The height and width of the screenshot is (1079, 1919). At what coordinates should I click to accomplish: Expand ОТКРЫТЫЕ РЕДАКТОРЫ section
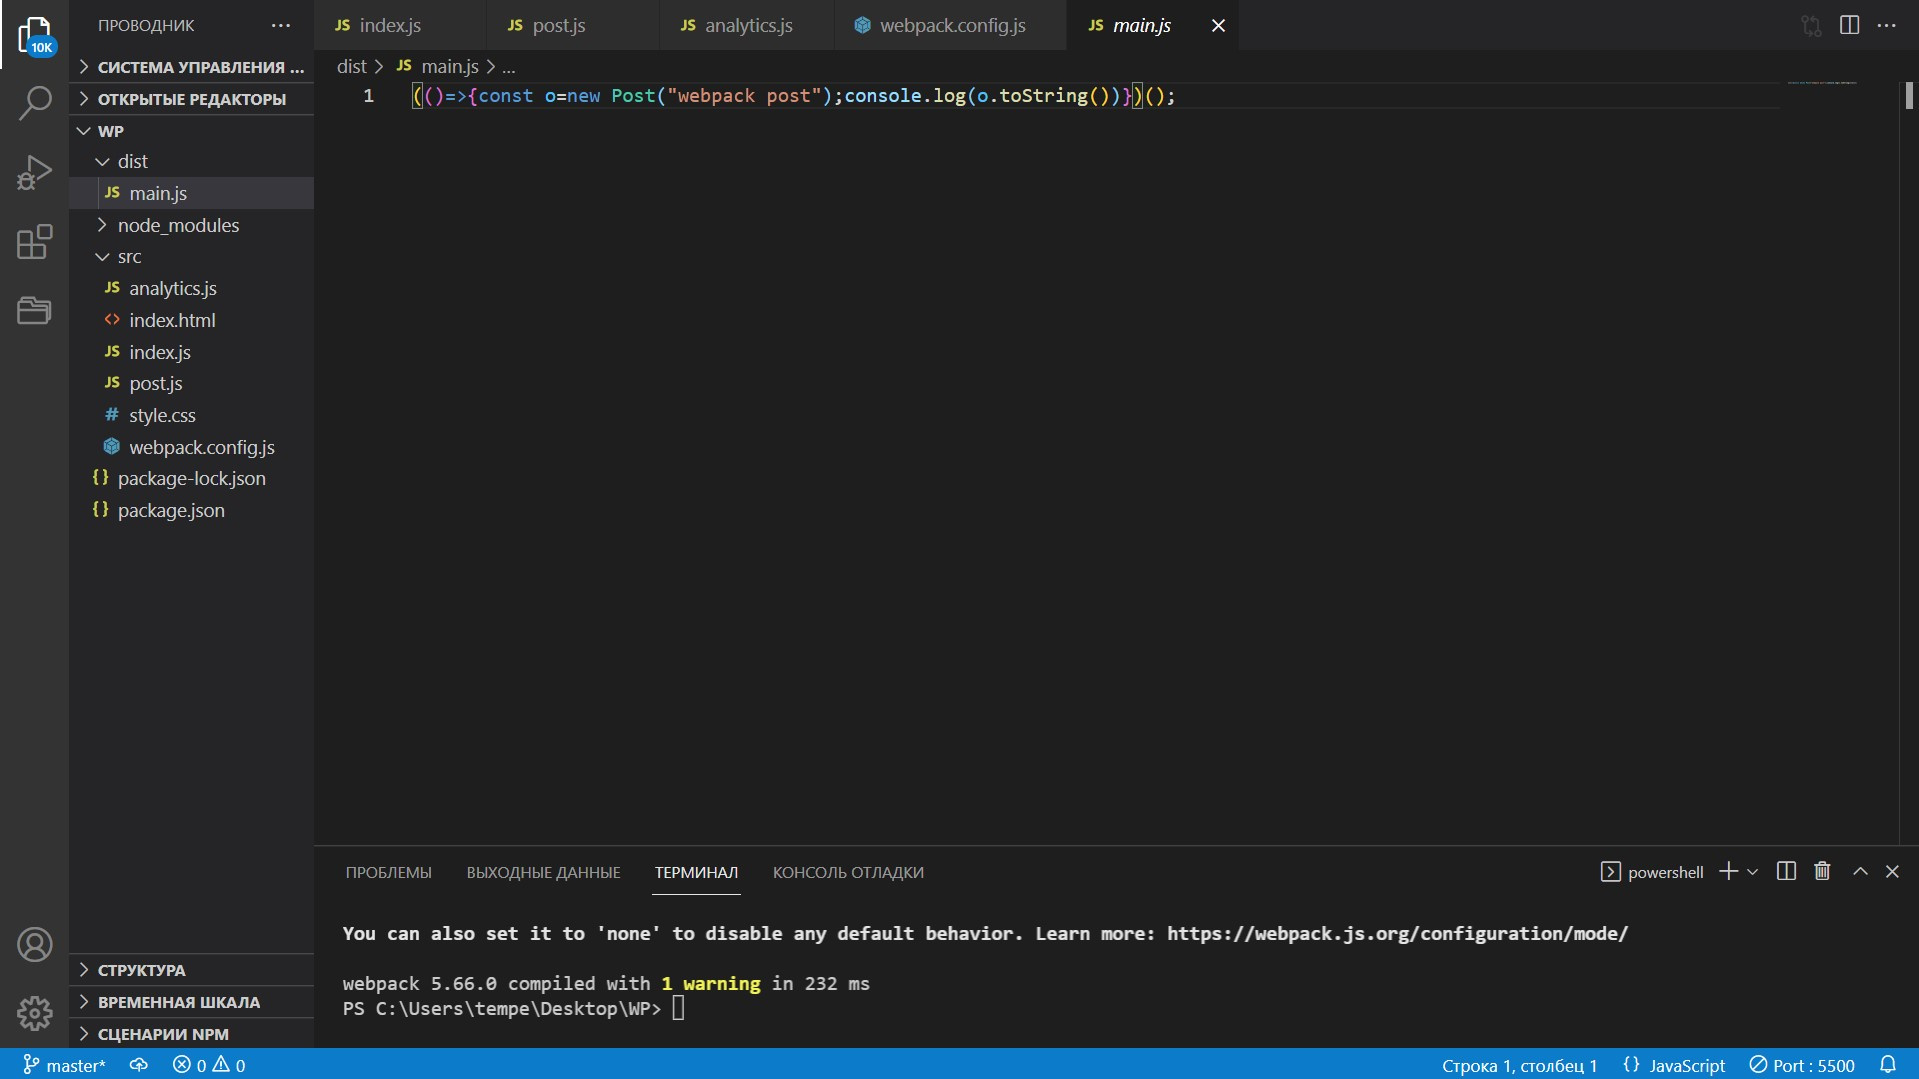(x=191, y=99)
